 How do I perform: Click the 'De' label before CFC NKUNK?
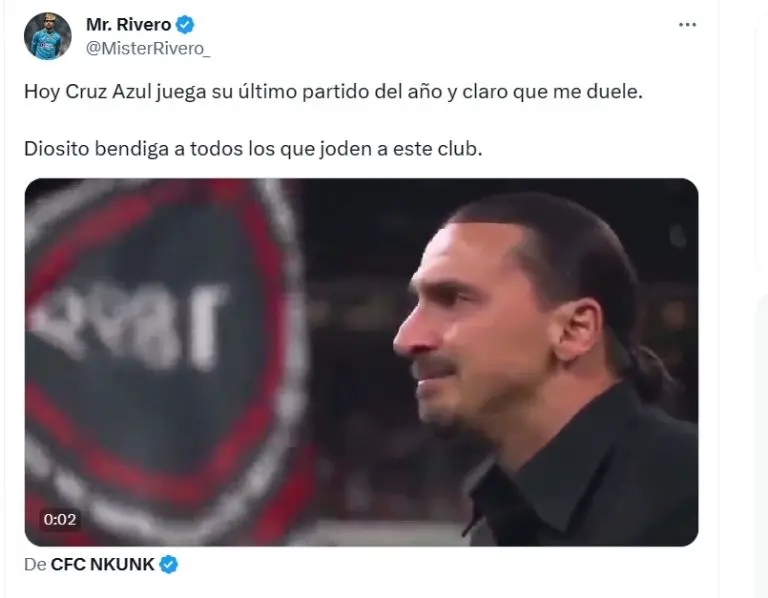pos(35,564)
